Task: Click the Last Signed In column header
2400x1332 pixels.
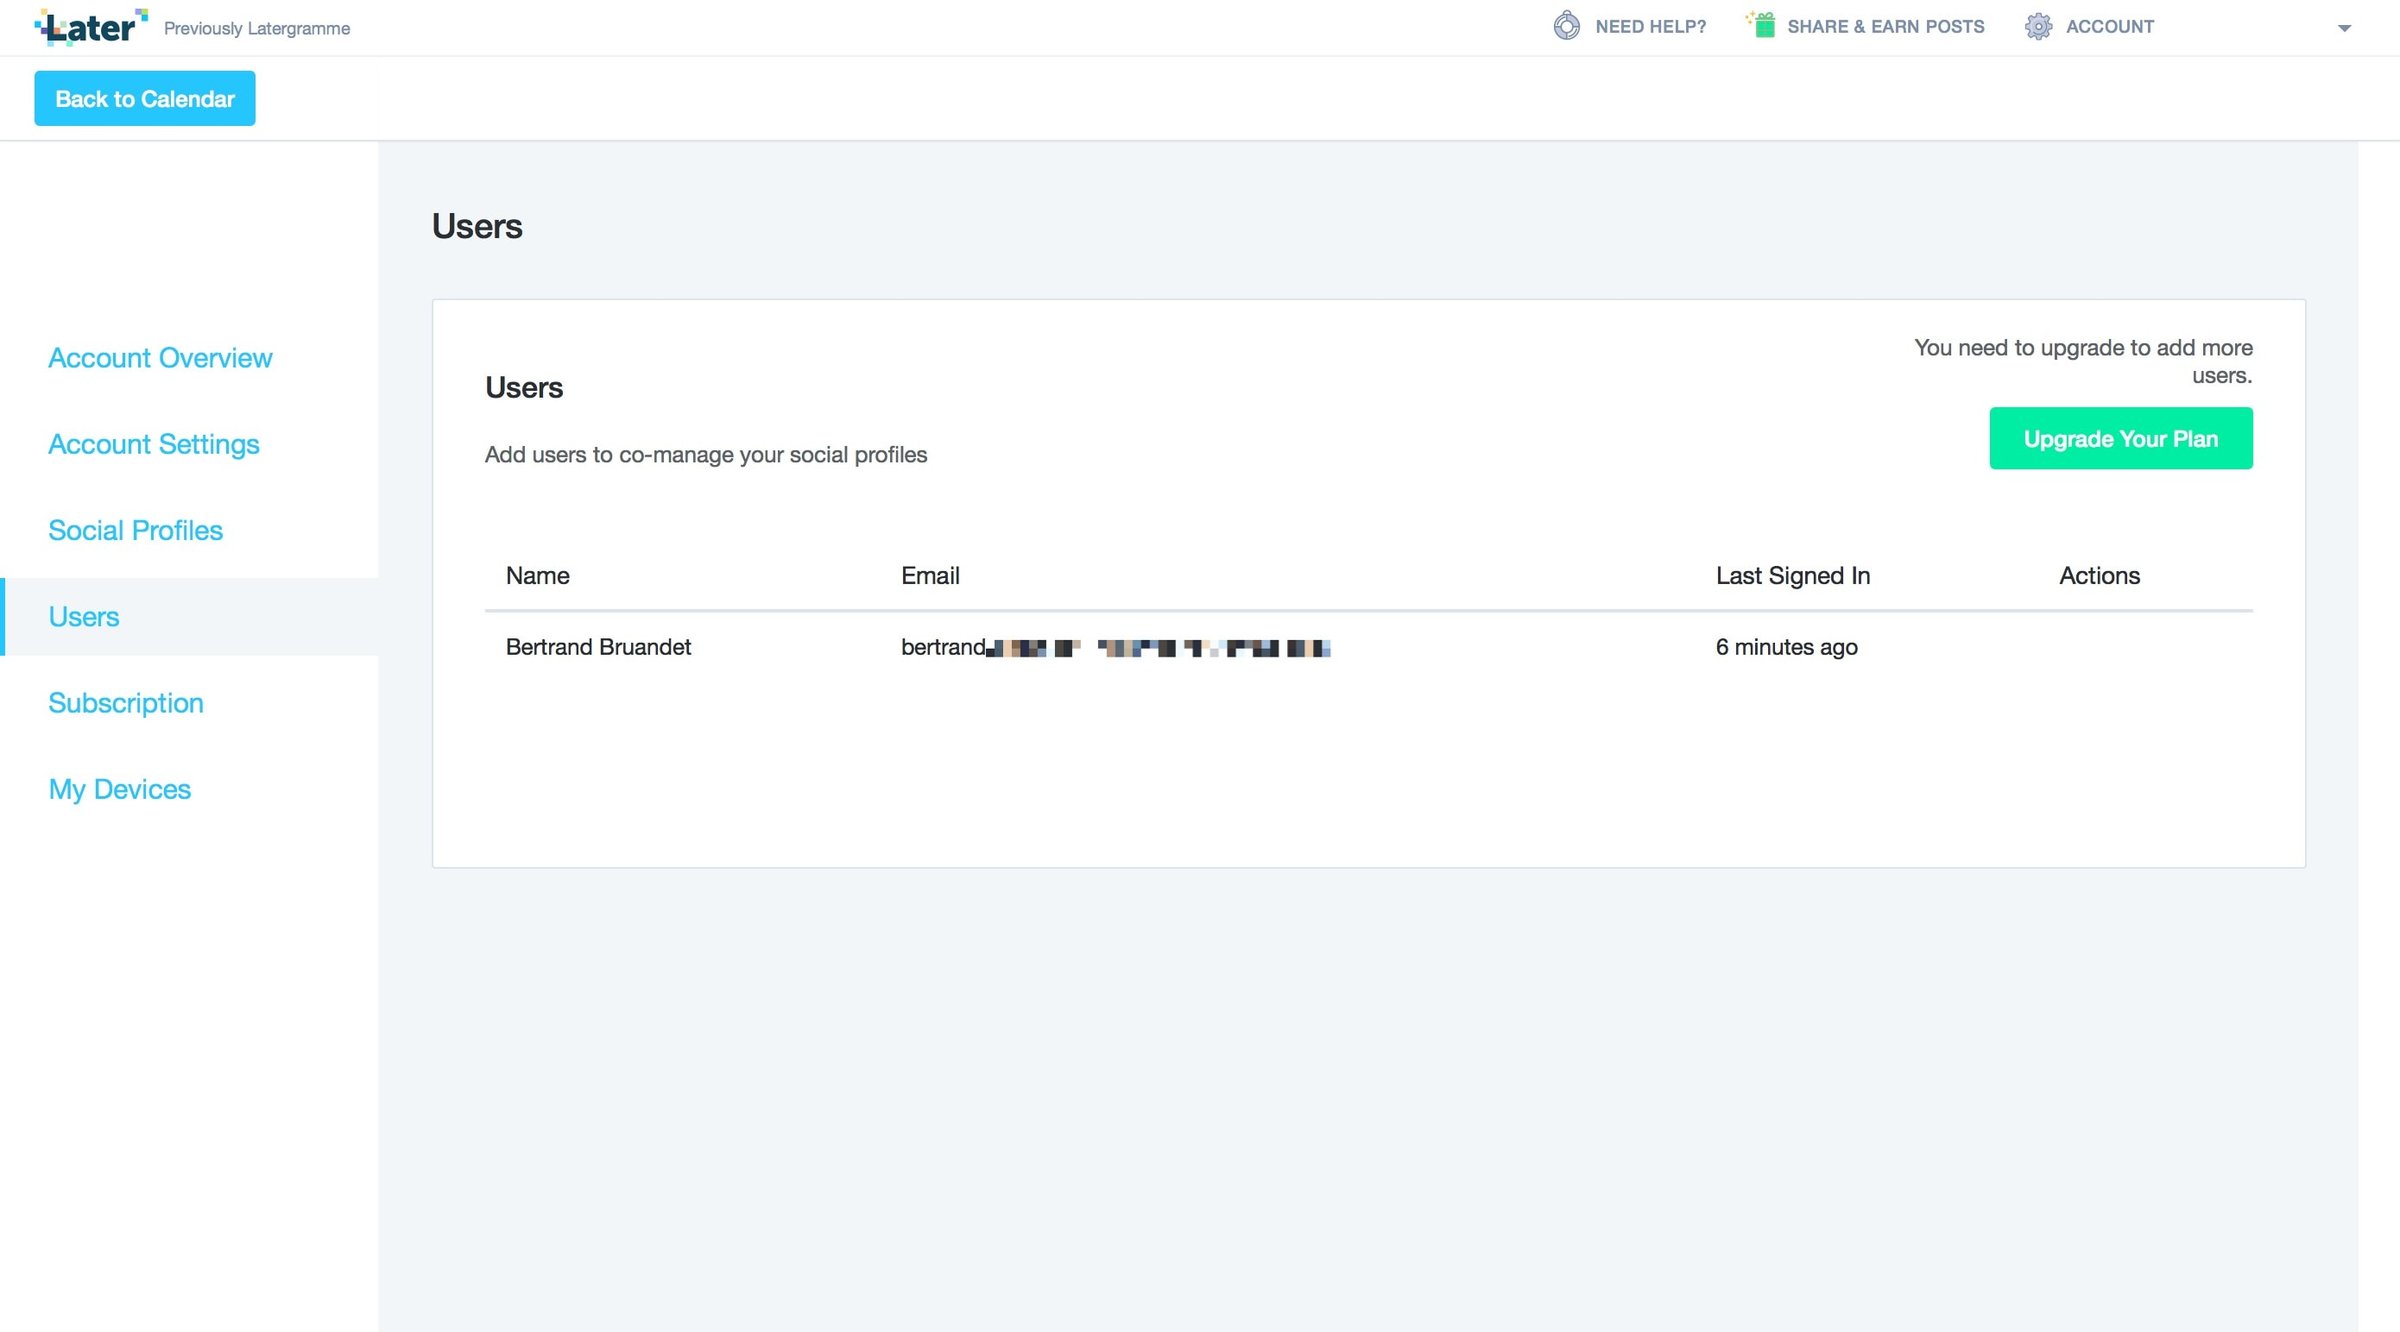Action: (x=1793, y=576)
